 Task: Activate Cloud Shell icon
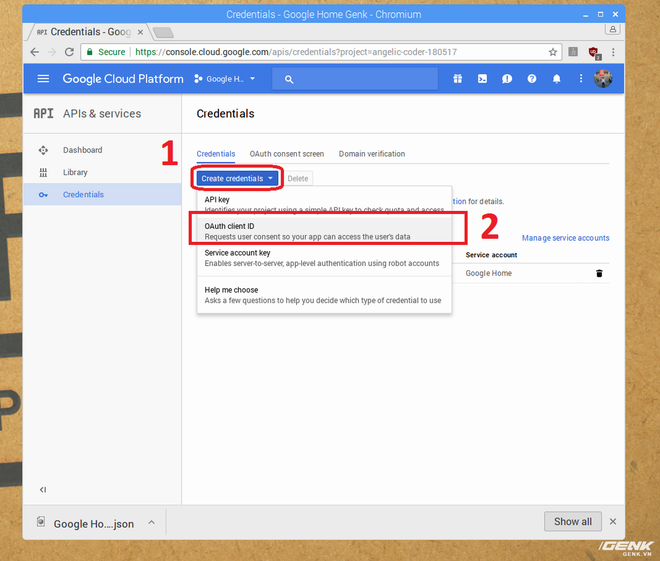(x=482, y=79)
